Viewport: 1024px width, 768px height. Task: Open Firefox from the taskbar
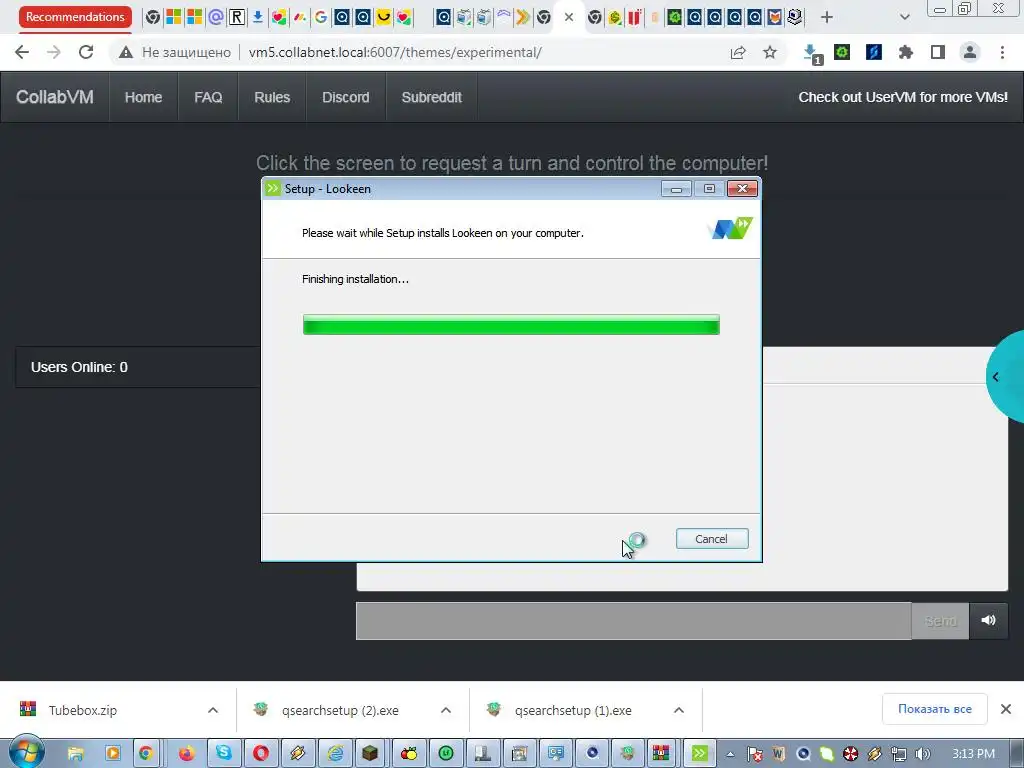187,754
